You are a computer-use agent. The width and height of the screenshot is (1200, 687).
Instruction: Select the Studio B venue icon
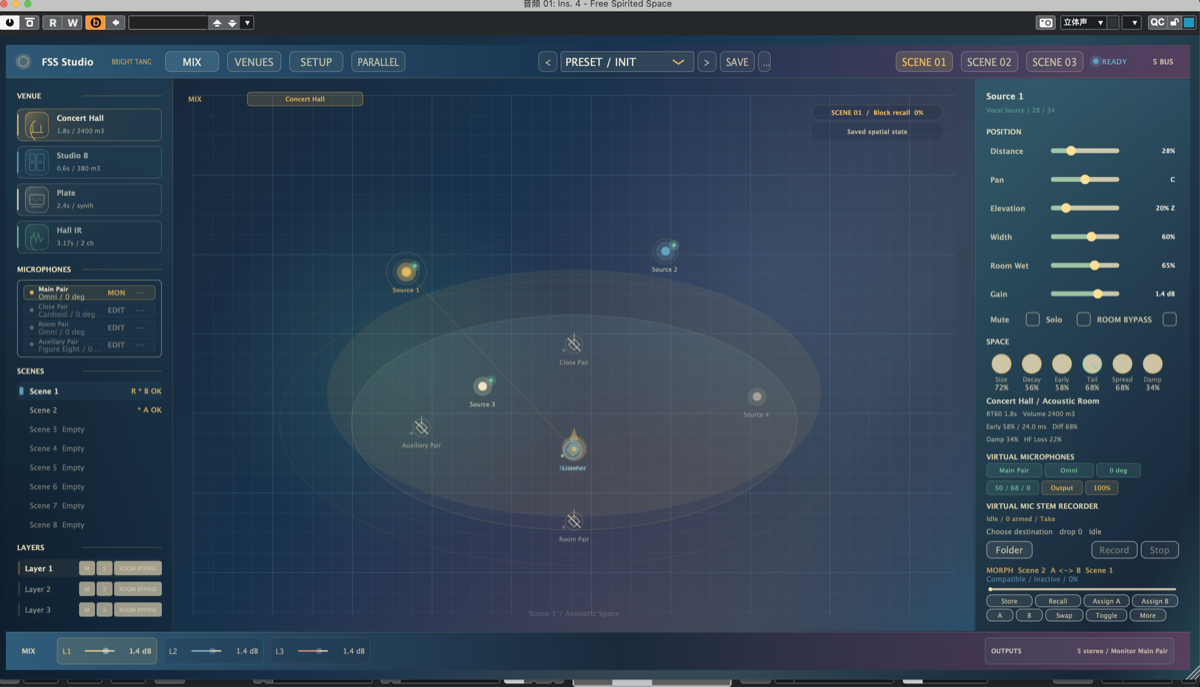pyautogui.click(x=37, y=162)
